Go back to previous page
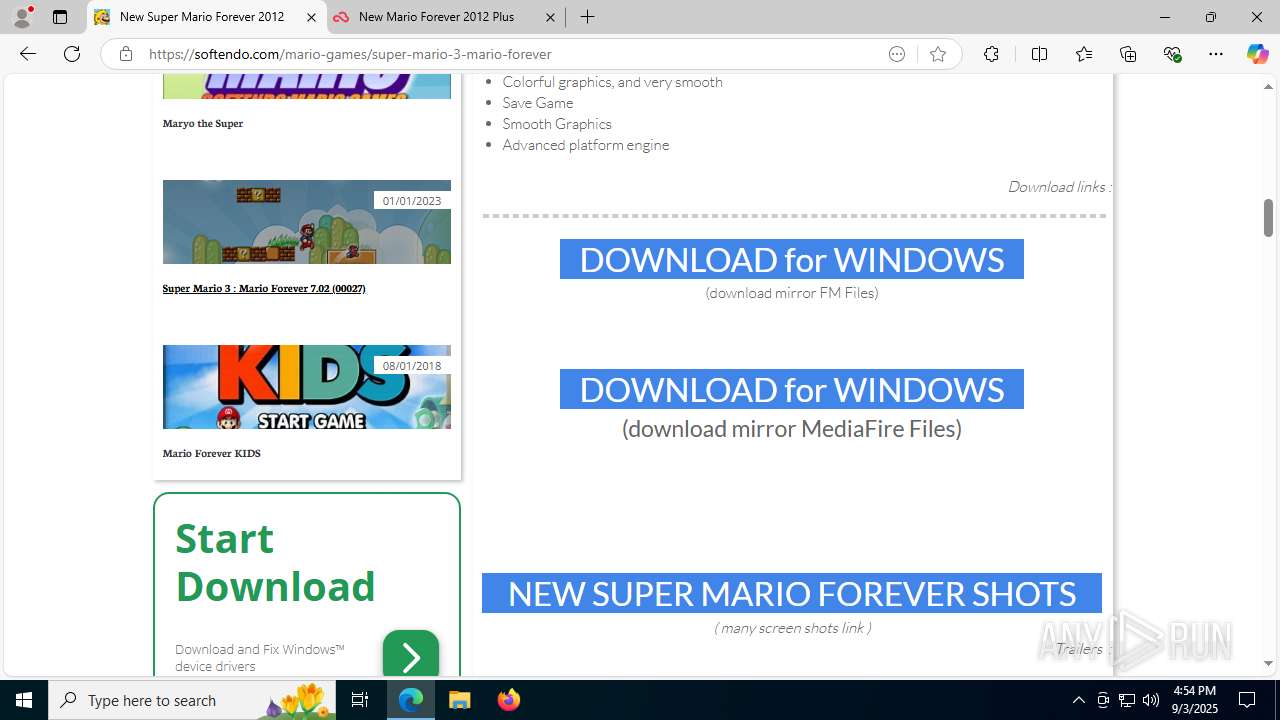The width and height of the screenshot is (1280, 720). click(x=28, y=54)
